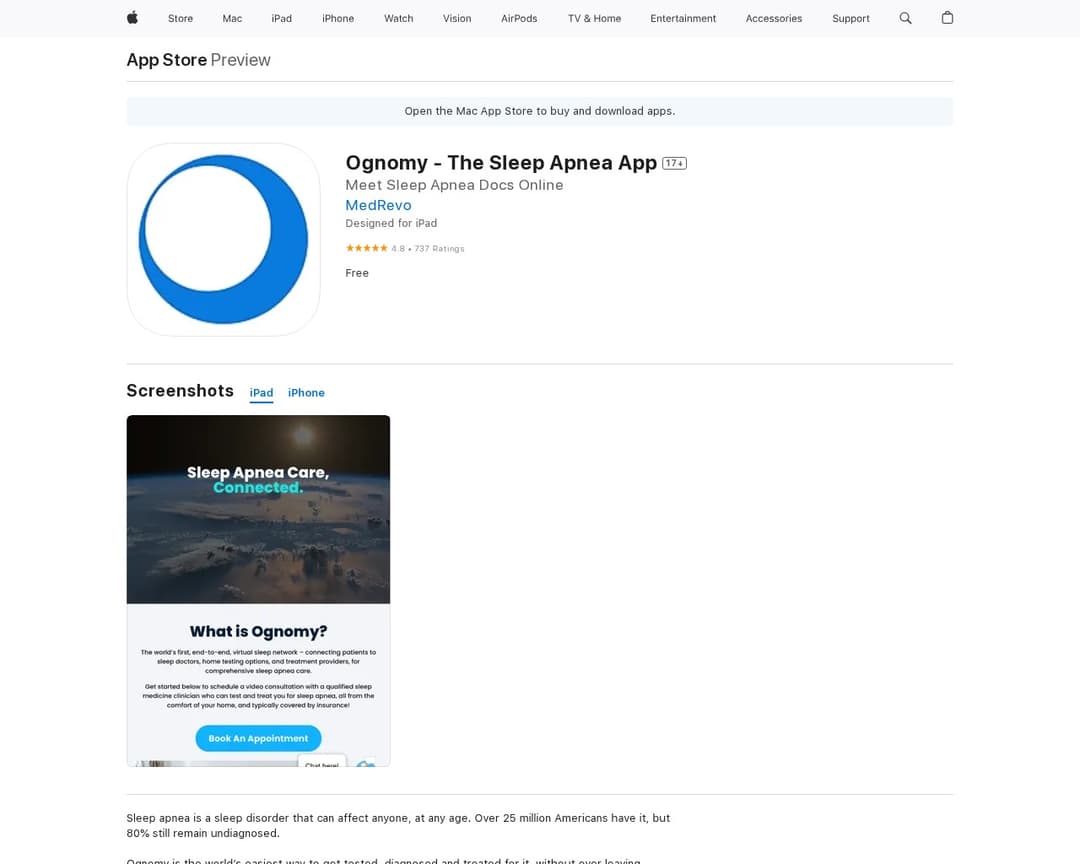This screenshot has height=864, width=1080.
Task: Select the iPad screenshots tab
Action: (x=261, y=392)
